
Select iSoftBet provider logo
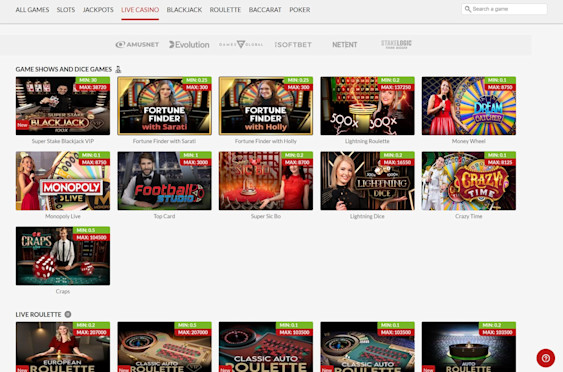[x=293, y=45]
